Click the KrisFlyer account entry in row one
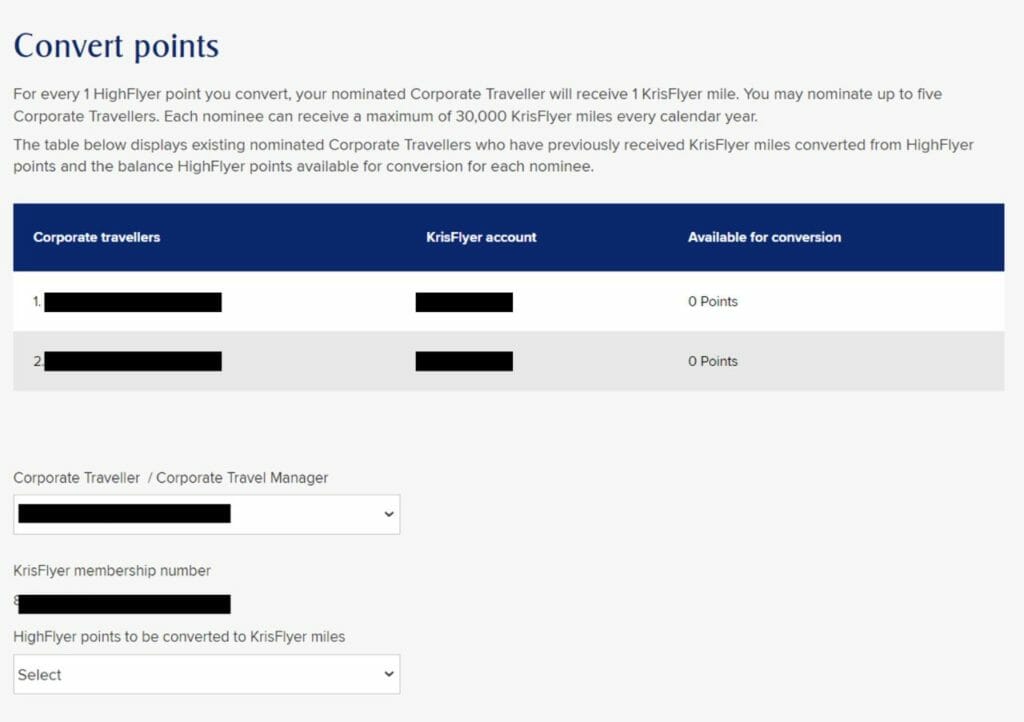Viewport: 1024px width, 722px height. [x=465, y=301]
